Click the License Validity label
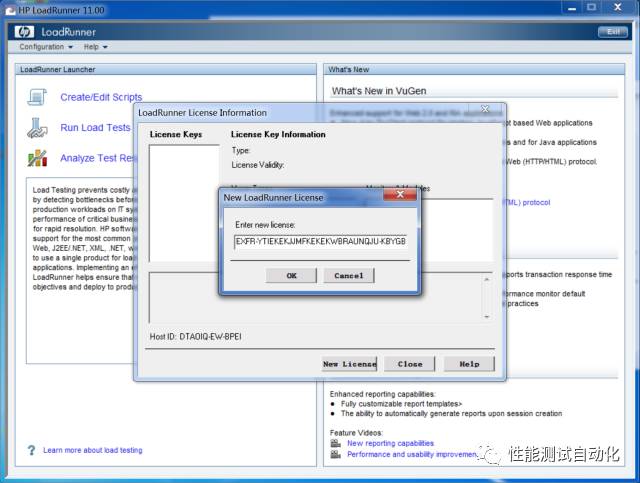Viewport: 640px width, 483px height. coord(258,165)
